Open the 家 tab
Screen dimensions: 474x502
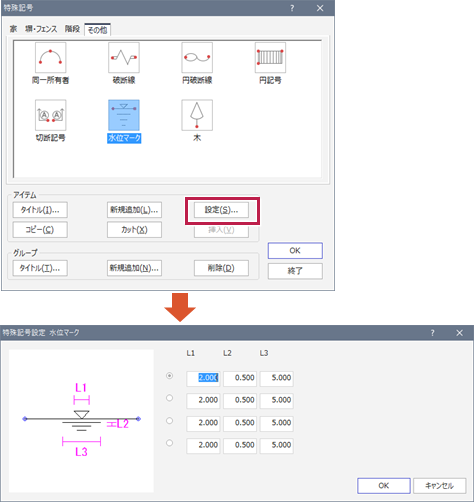(x=13, y=29)
